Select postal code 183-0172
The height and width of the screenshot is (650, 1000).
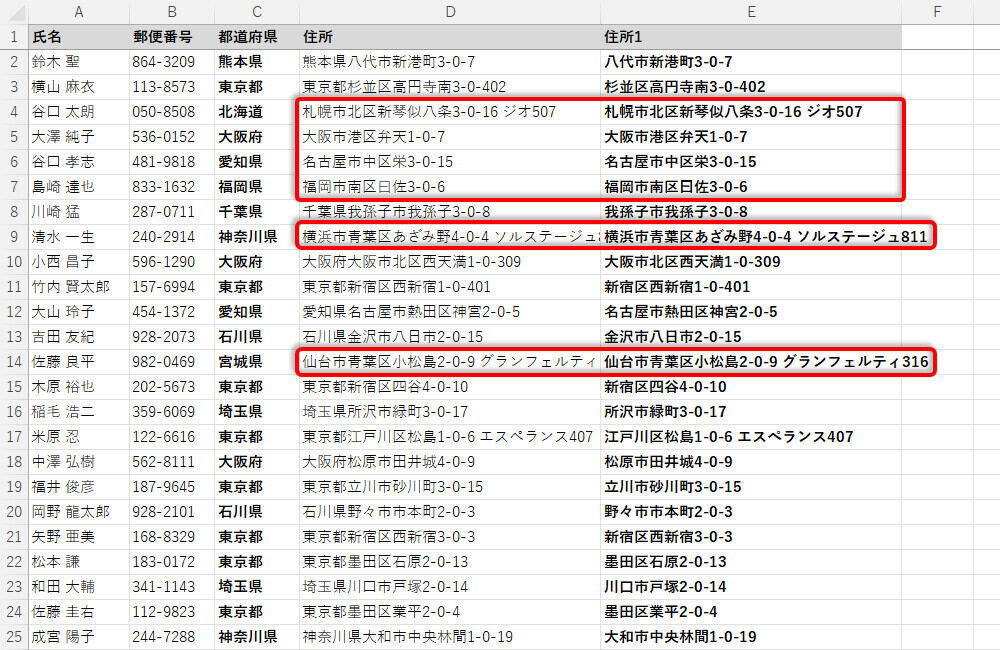[172, 562]
